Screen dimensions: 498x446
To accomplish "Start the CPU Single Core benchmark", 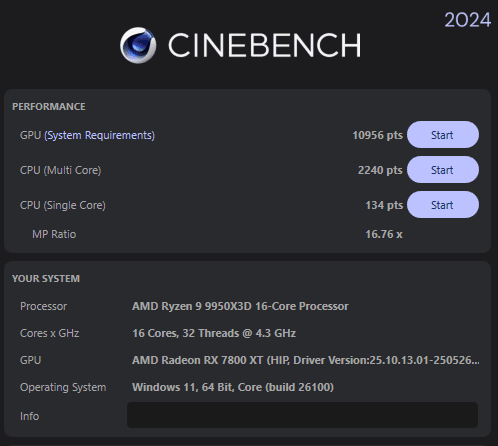I will 443,205.
